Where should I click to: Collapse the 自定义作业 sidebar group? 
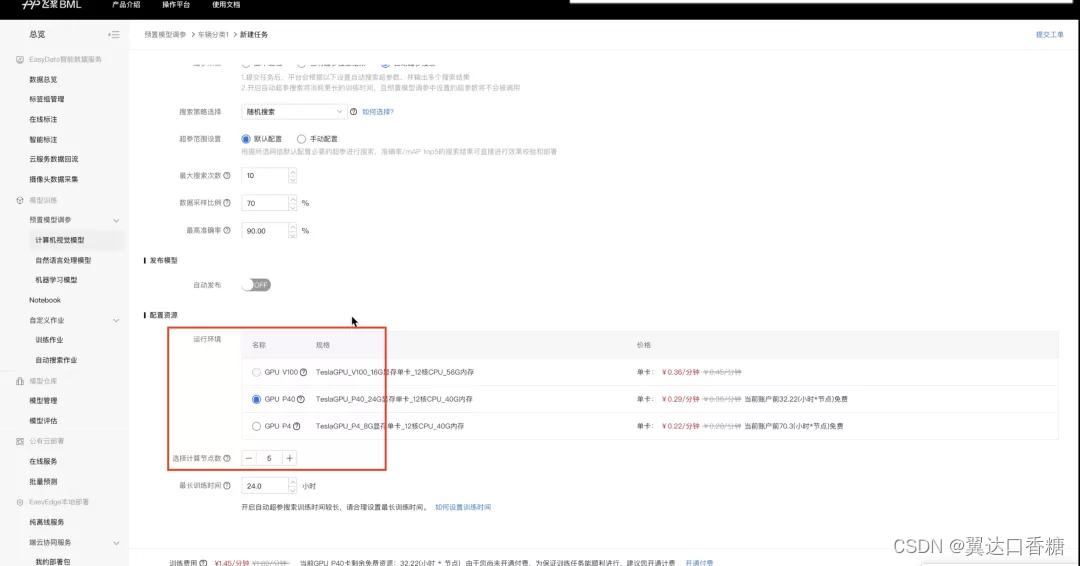pyautogui.click(x=116, y=320)
